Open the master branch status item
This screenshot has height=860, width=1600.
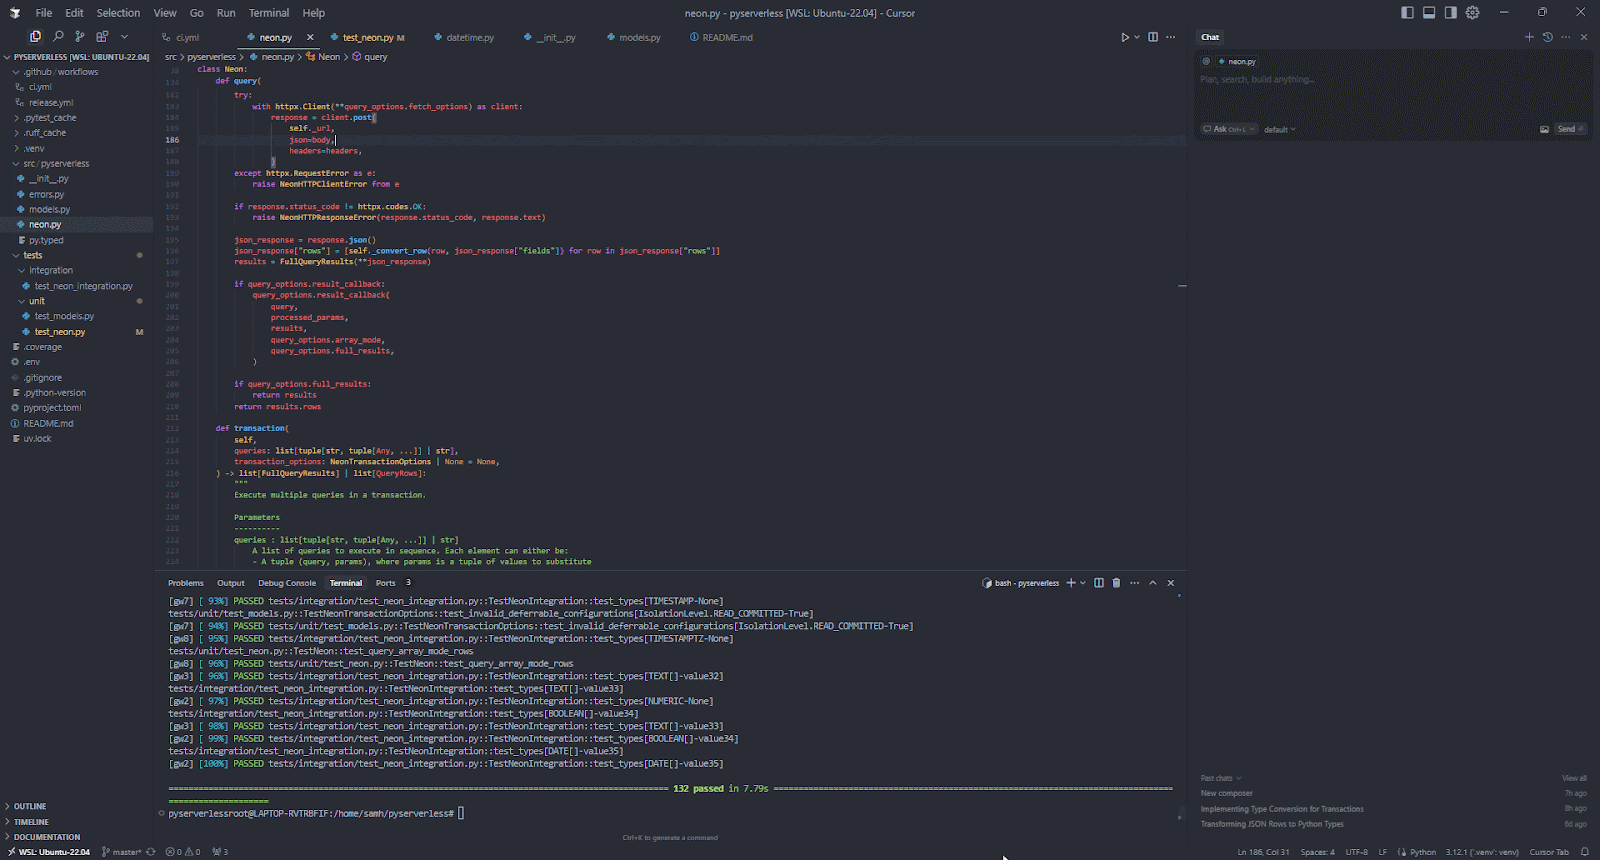coord(124,852)
